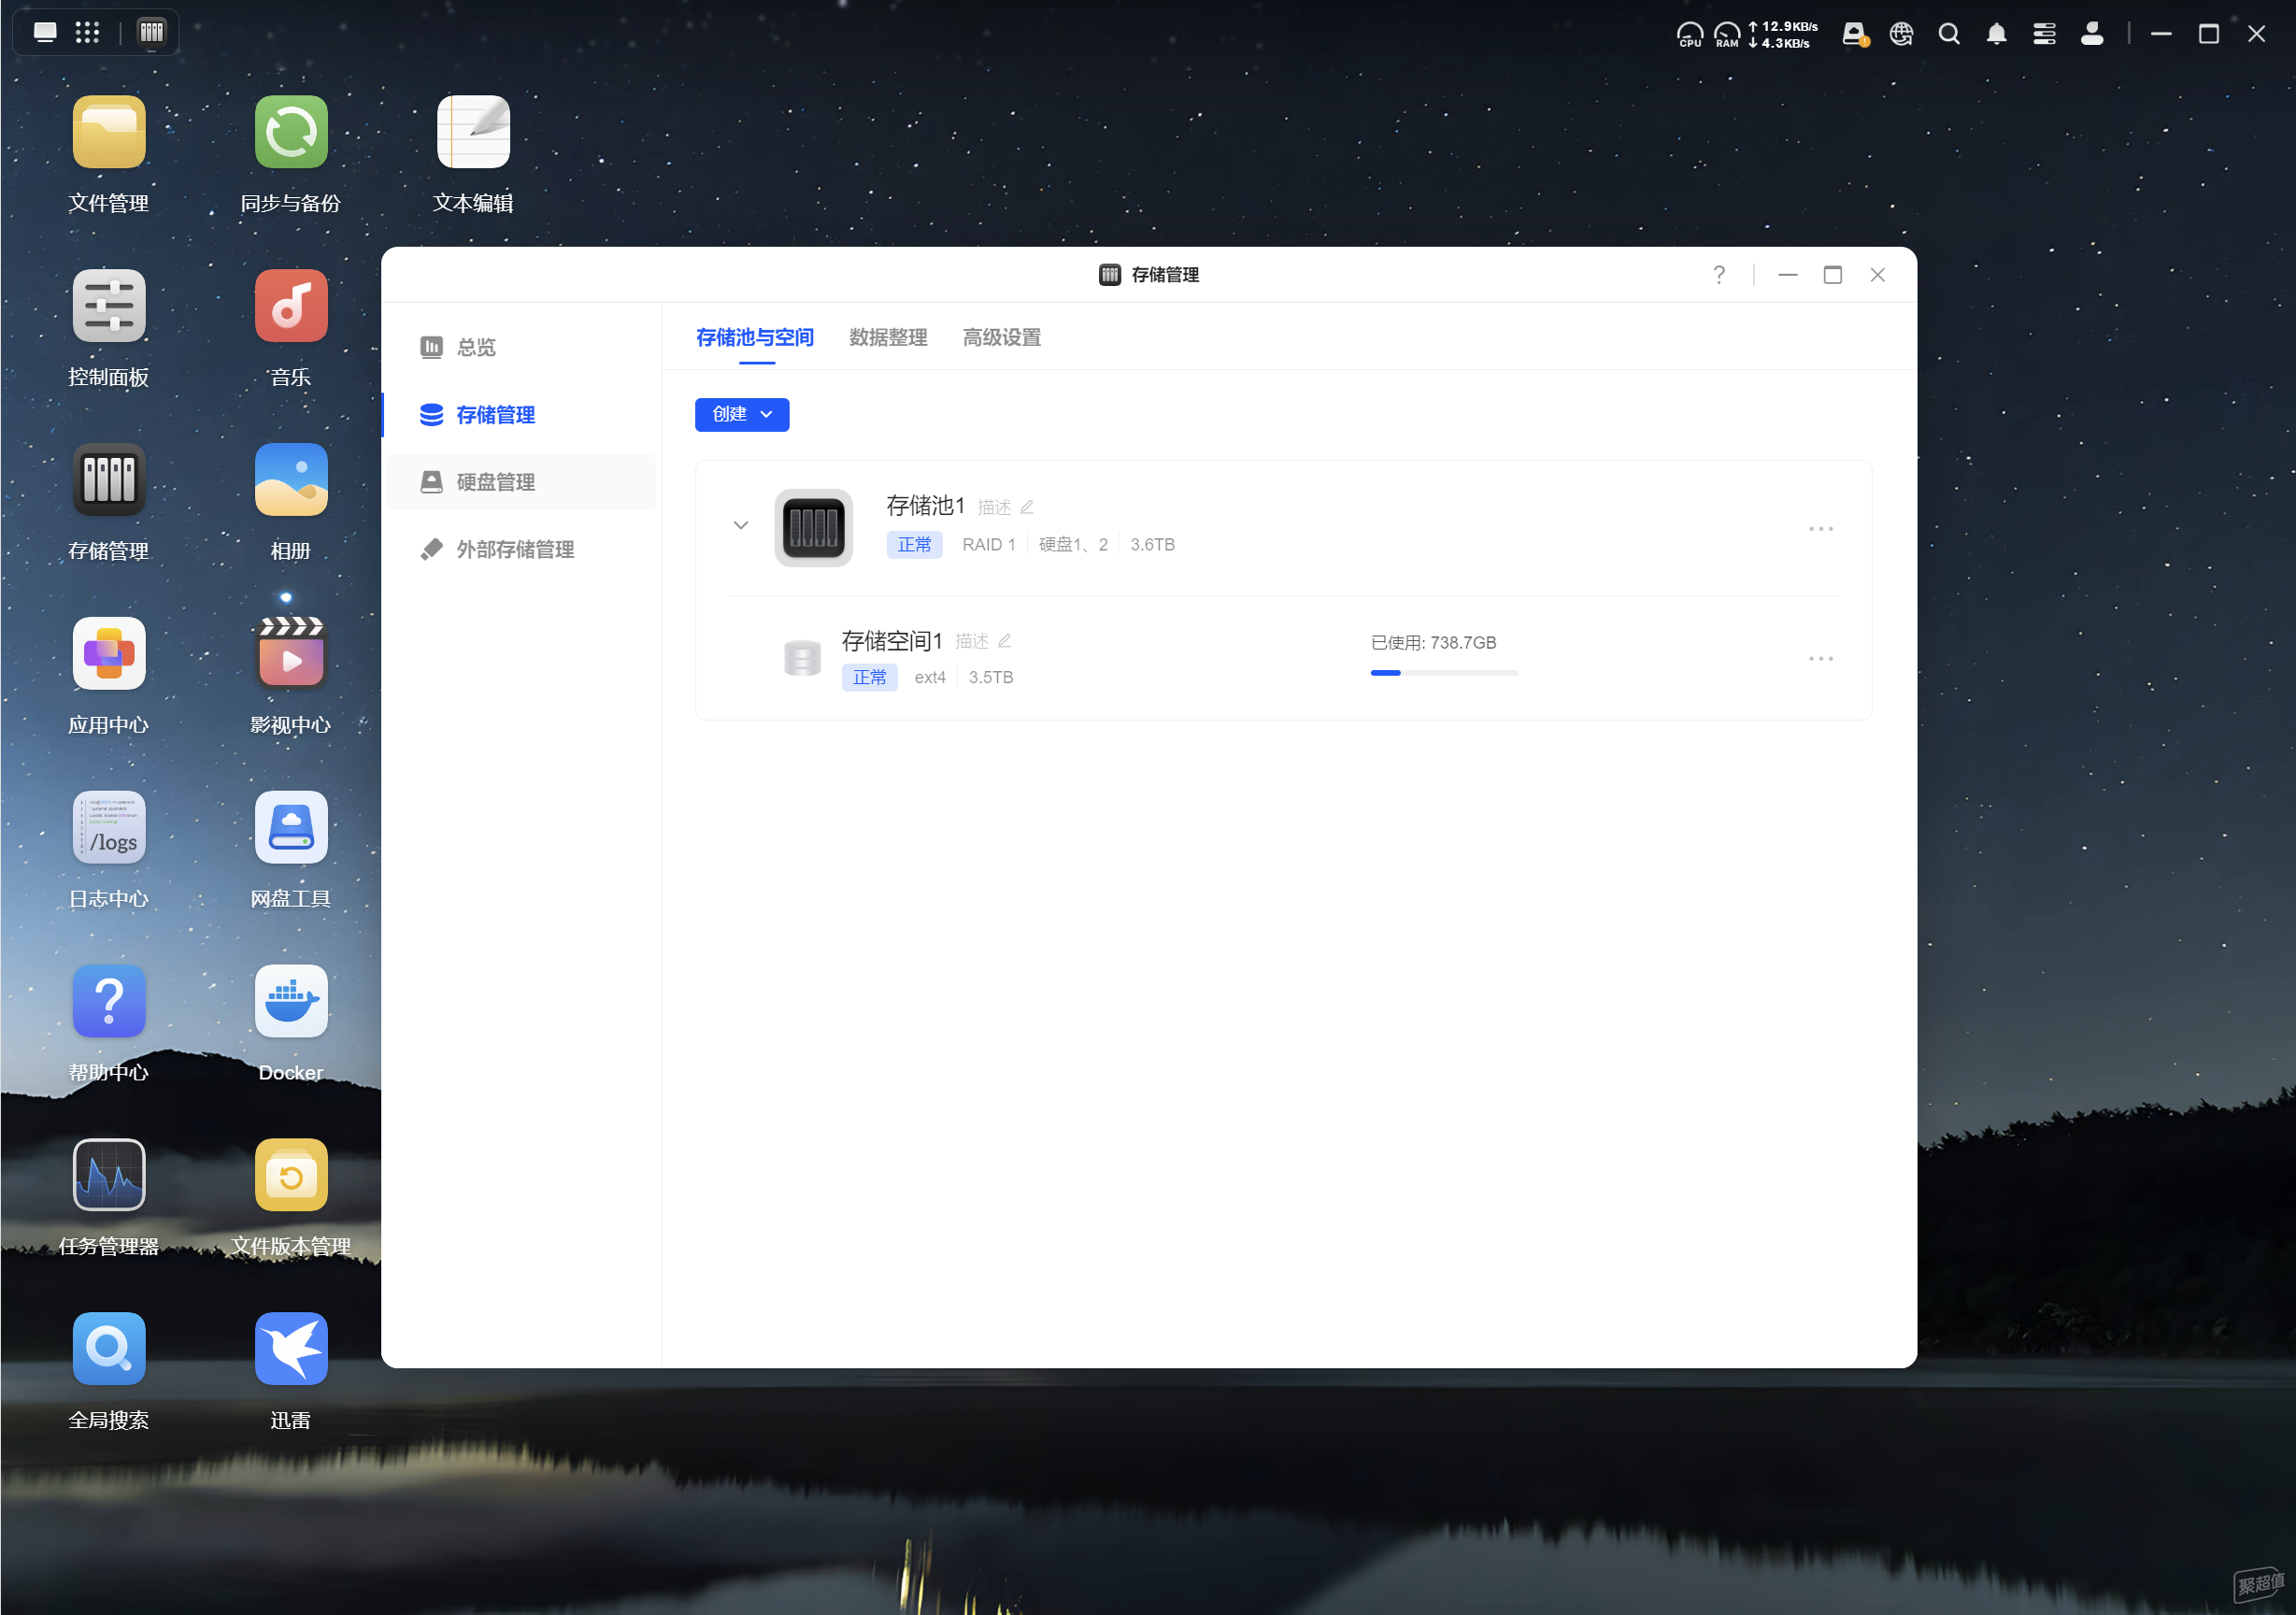Open 硬盘管理 in the sidebar
The height and width of the screenshot is (1615, 2296).
(521, 482)
